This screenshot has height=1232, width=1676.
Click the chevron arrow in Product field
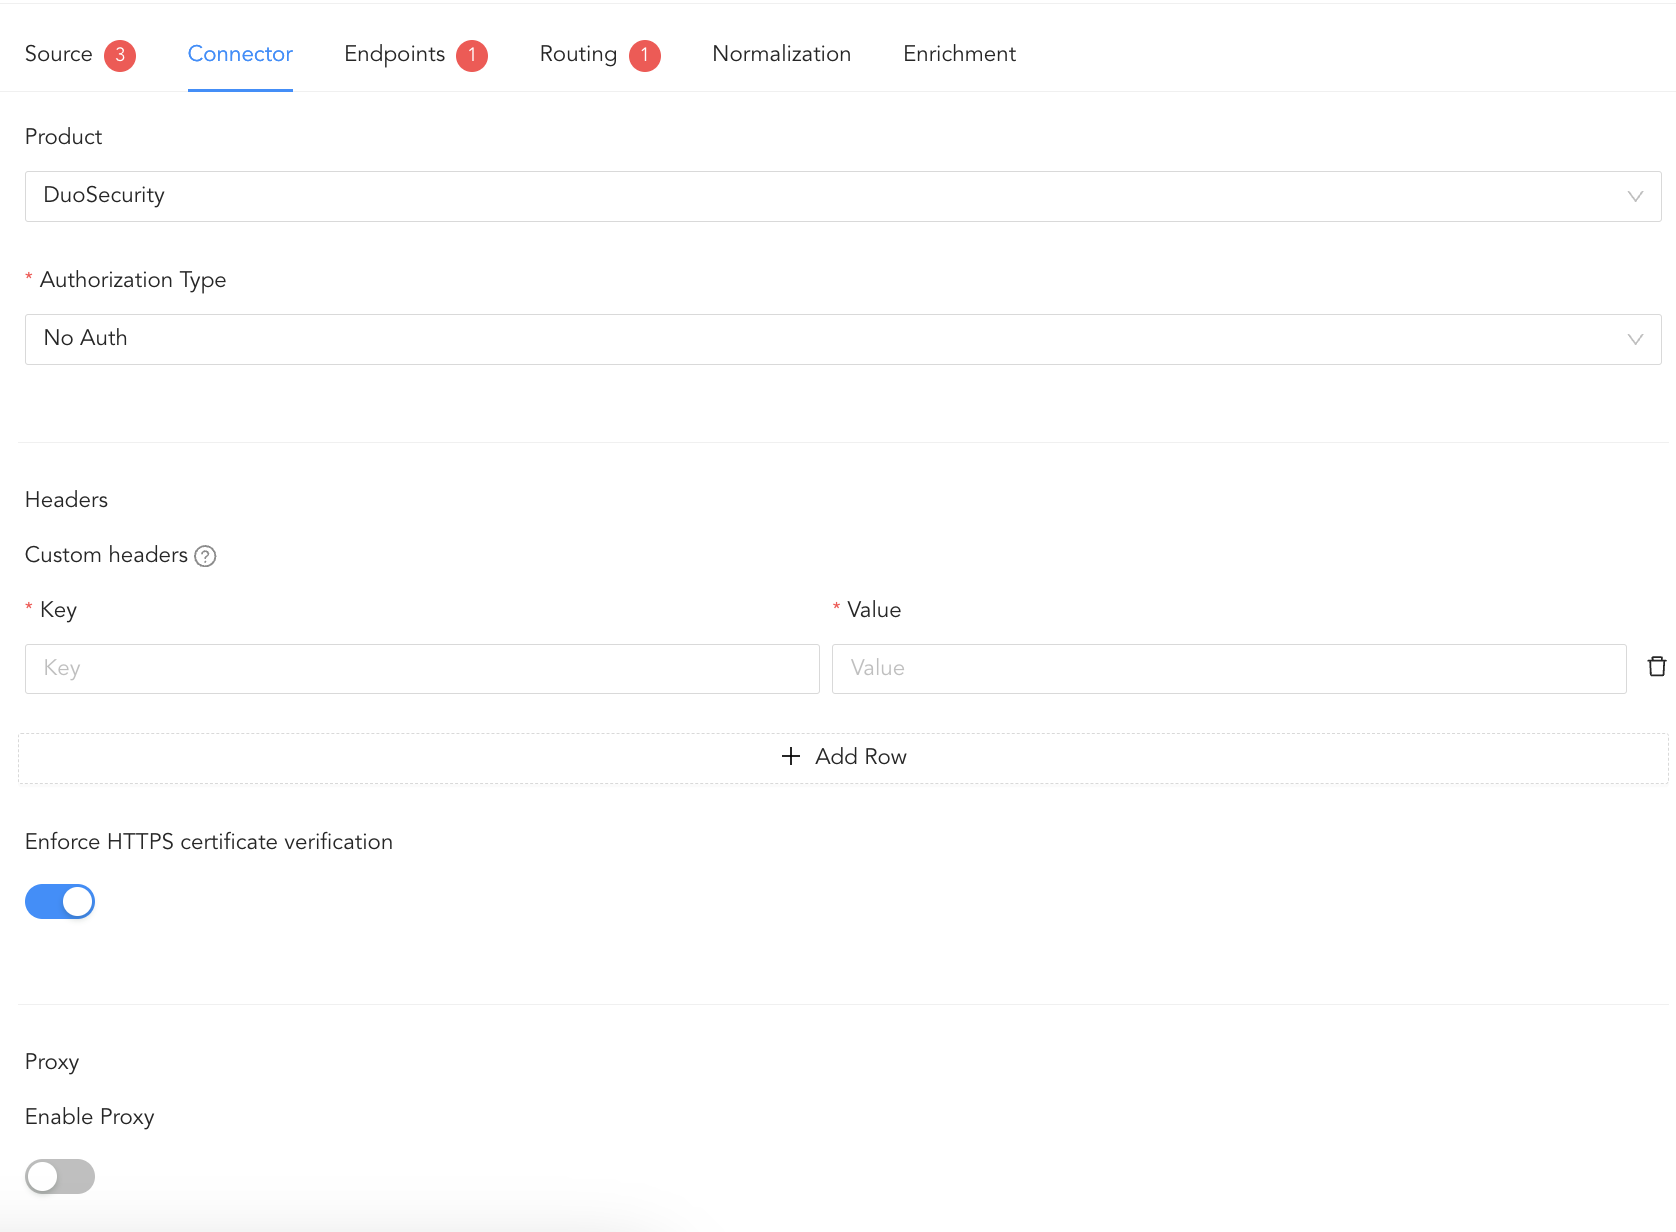1635,196
